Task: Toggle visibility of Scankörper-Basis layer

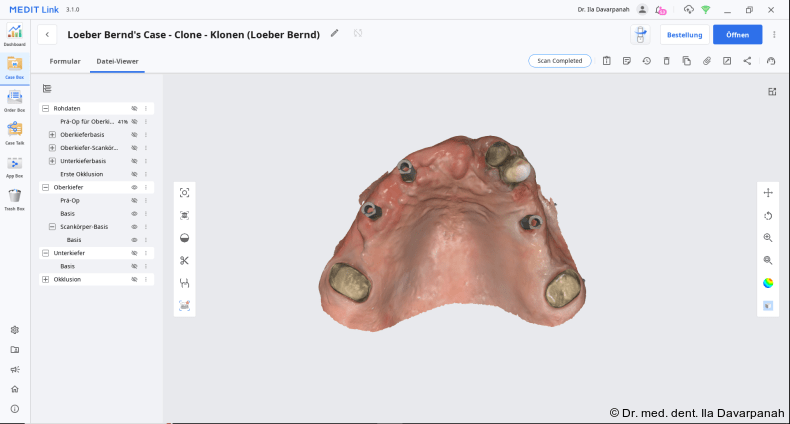Action: point(134,227)
